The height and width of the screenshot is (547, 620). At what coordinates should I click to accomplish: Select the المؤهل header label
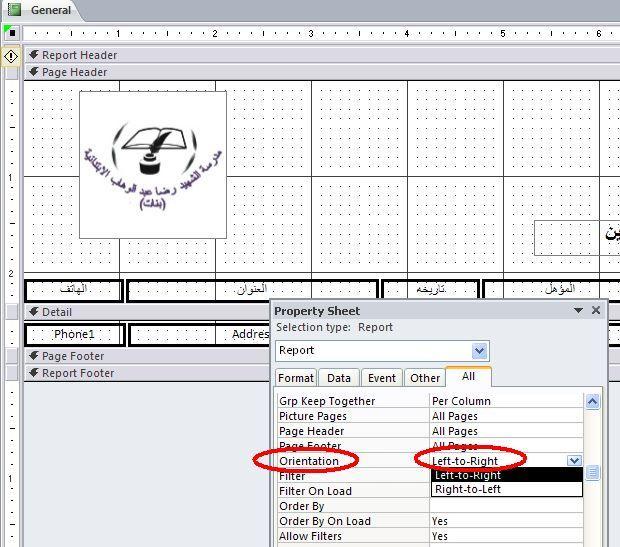click(x=552, y=290)
